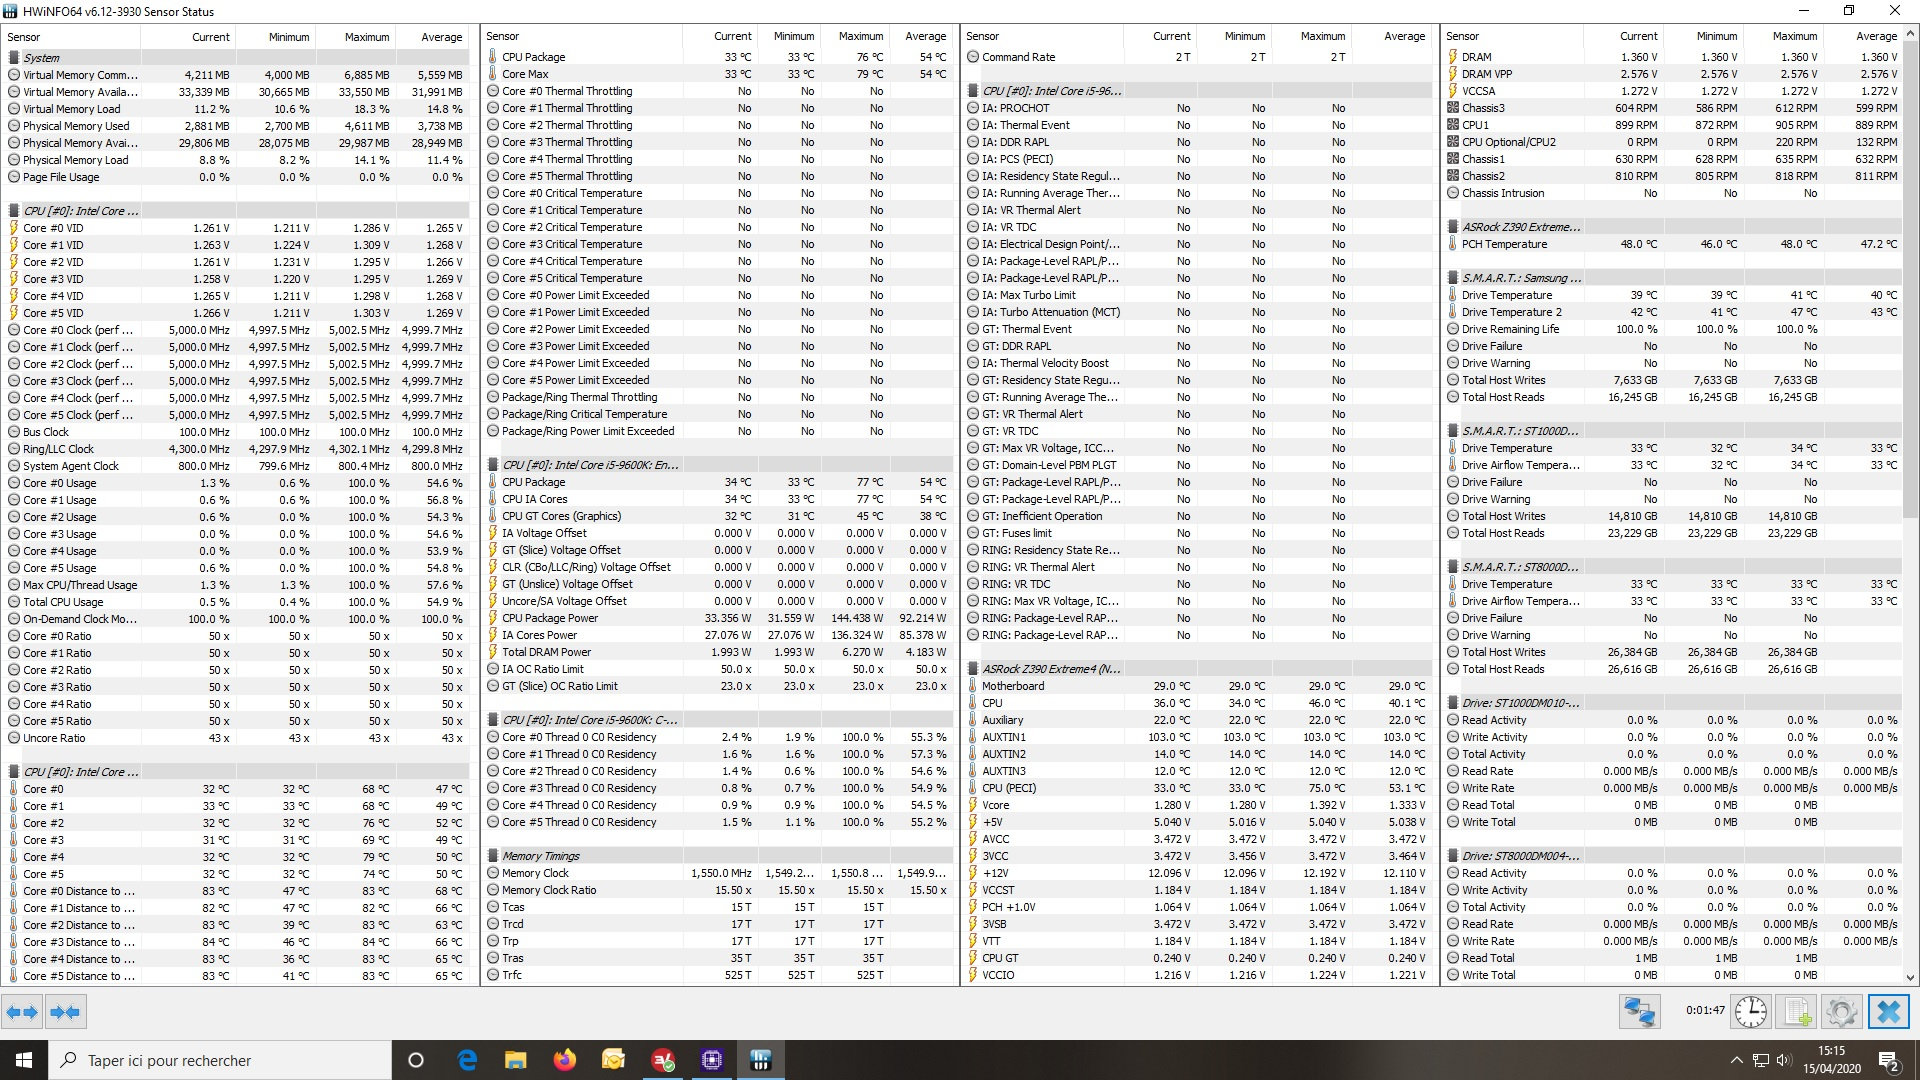1920x1080 pixels.
Task: Select the ASRock Z390 Extreme4 section header
Action: [x=1051, y=669]
